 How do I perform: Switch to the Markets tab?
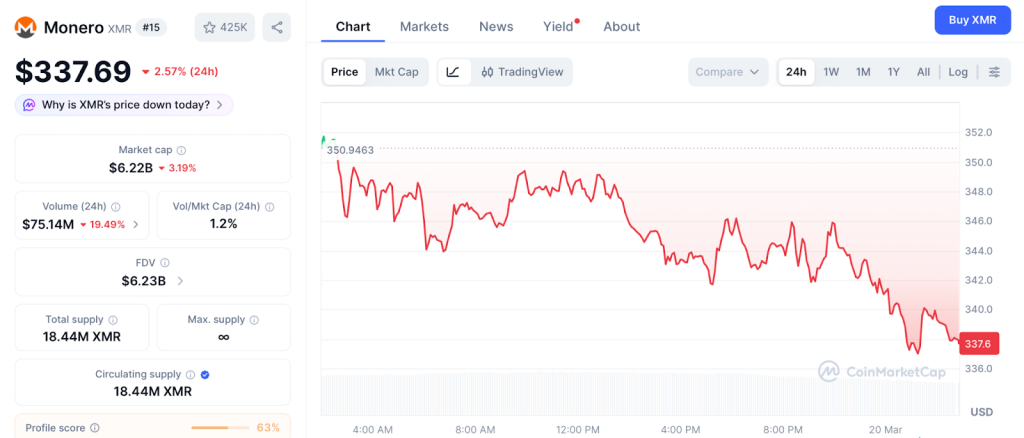pyautogui.click(x=424, y=26)
